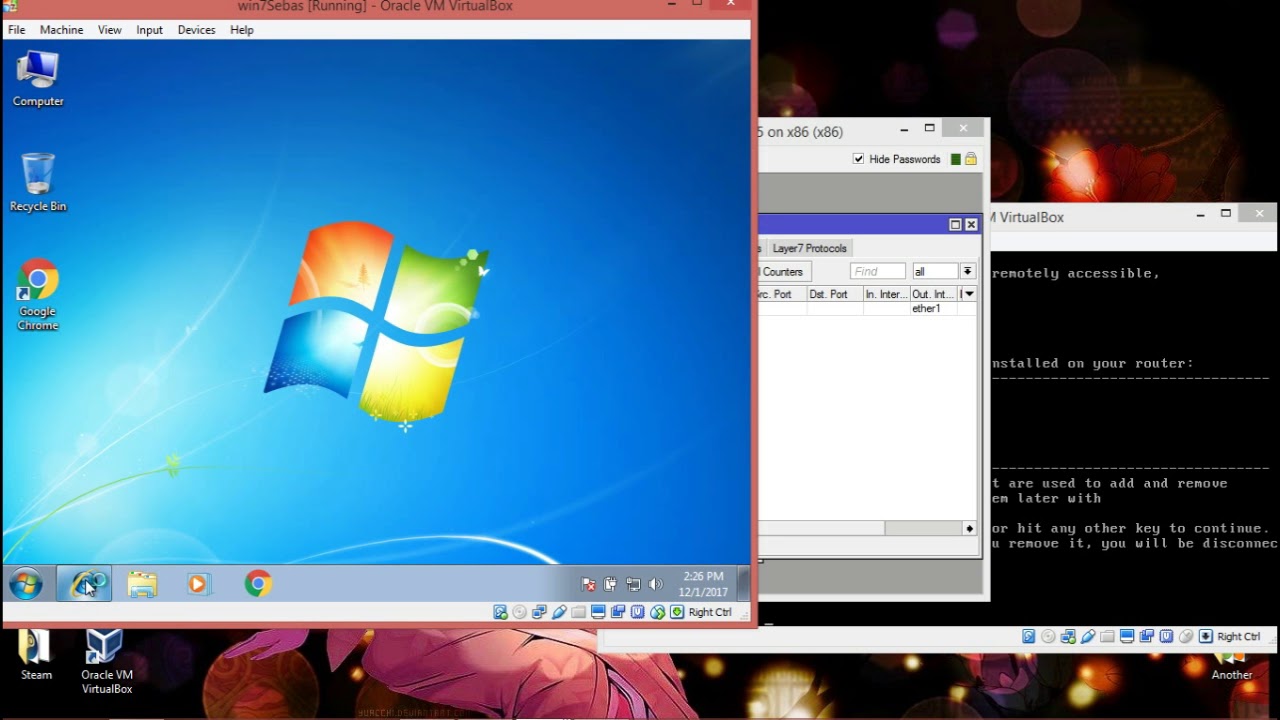Open the network tray icon in guest
Viewport: 1280px width, 720px height.
tap(633, 584)
